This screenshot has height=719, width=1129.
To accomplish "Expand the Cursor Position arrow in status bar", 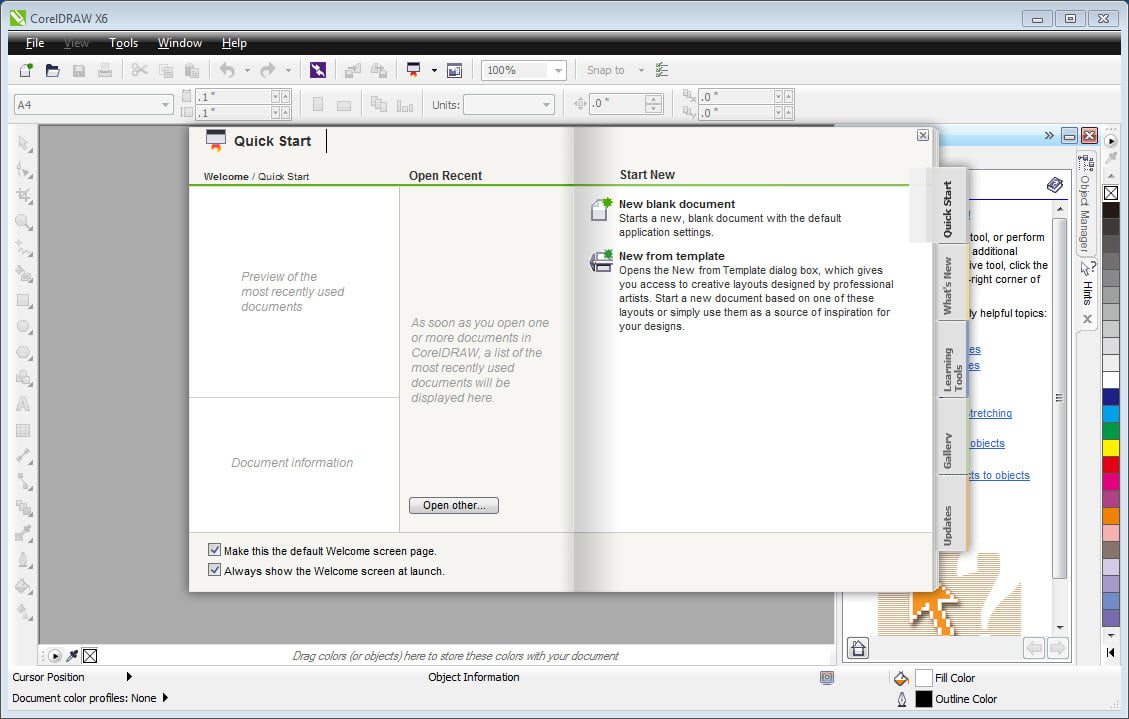I will point(129,677).
